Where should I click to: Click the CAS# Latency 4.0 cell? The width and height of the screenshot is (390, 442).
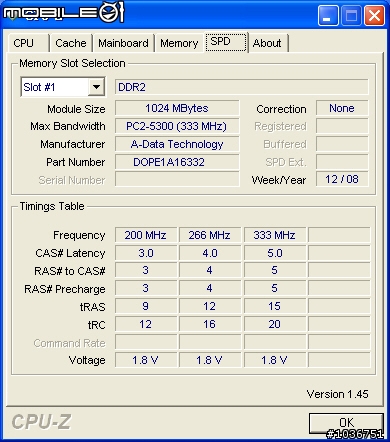pos(210,253)
